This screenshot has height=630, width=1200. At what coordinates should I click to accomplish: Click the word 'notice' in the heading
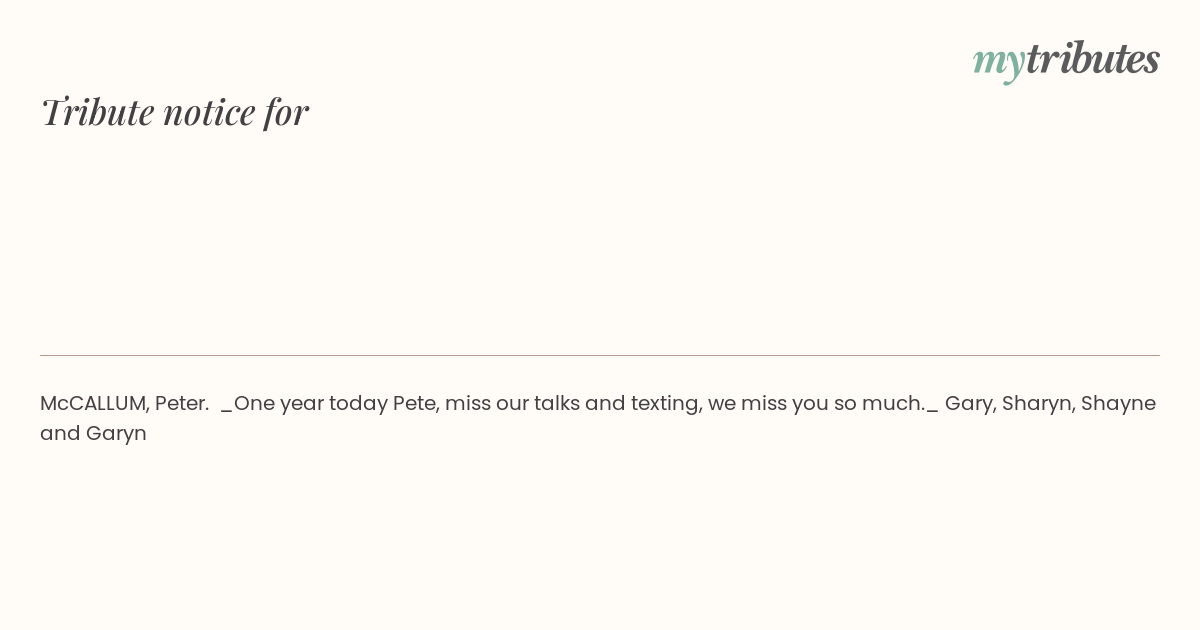pos(209,113)
